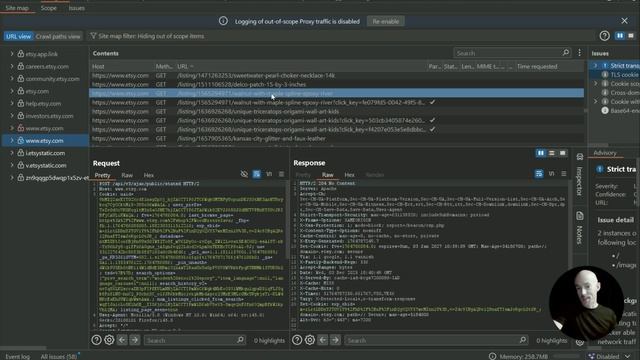Switch Response view to Pretty tab
Viewport: 640px width, 360px height.
pos(303,174)
